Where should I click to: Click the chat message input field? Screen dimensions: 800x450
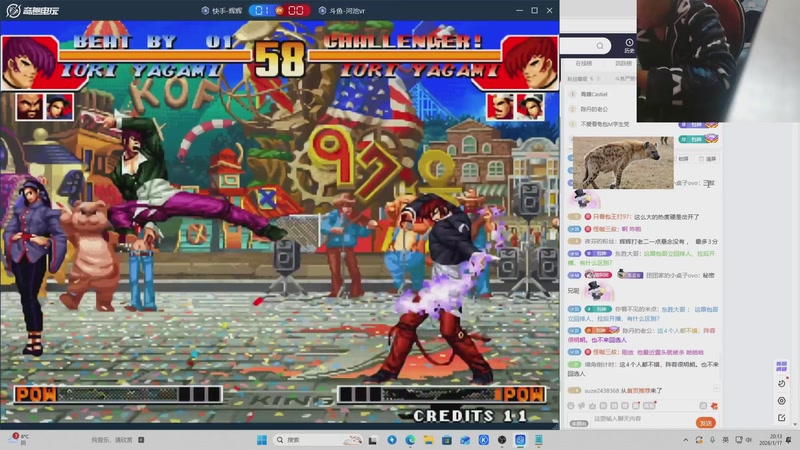click(x=642, y=419)
